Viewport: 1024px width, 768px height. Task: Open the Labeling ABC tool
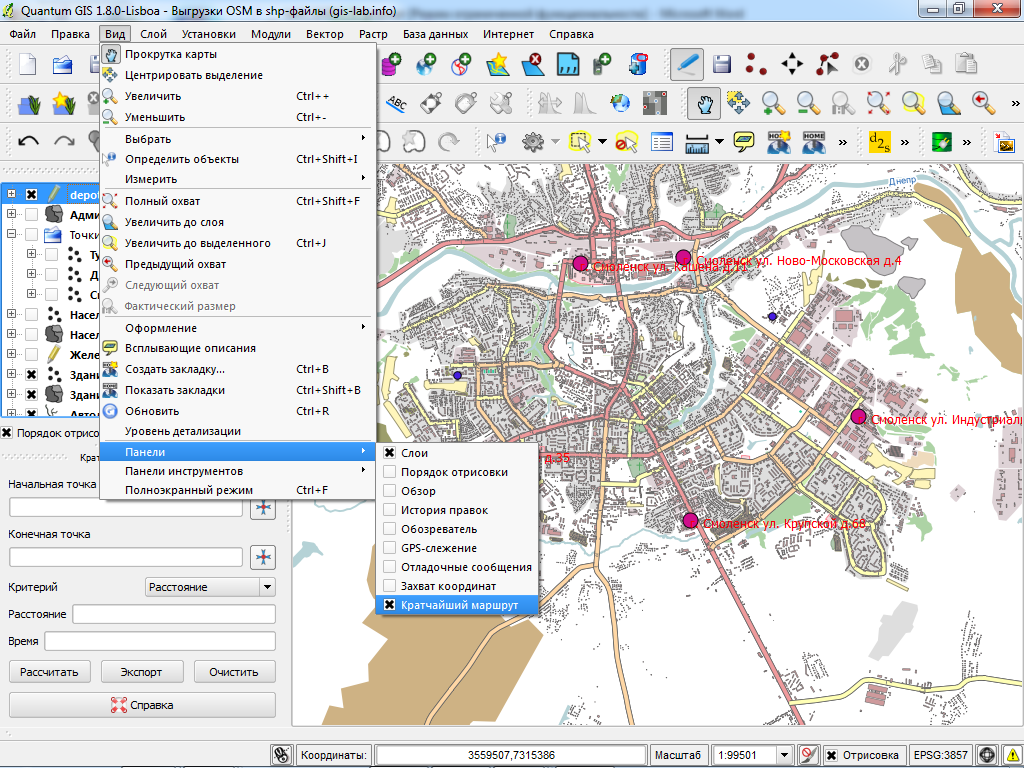(396, 103)
